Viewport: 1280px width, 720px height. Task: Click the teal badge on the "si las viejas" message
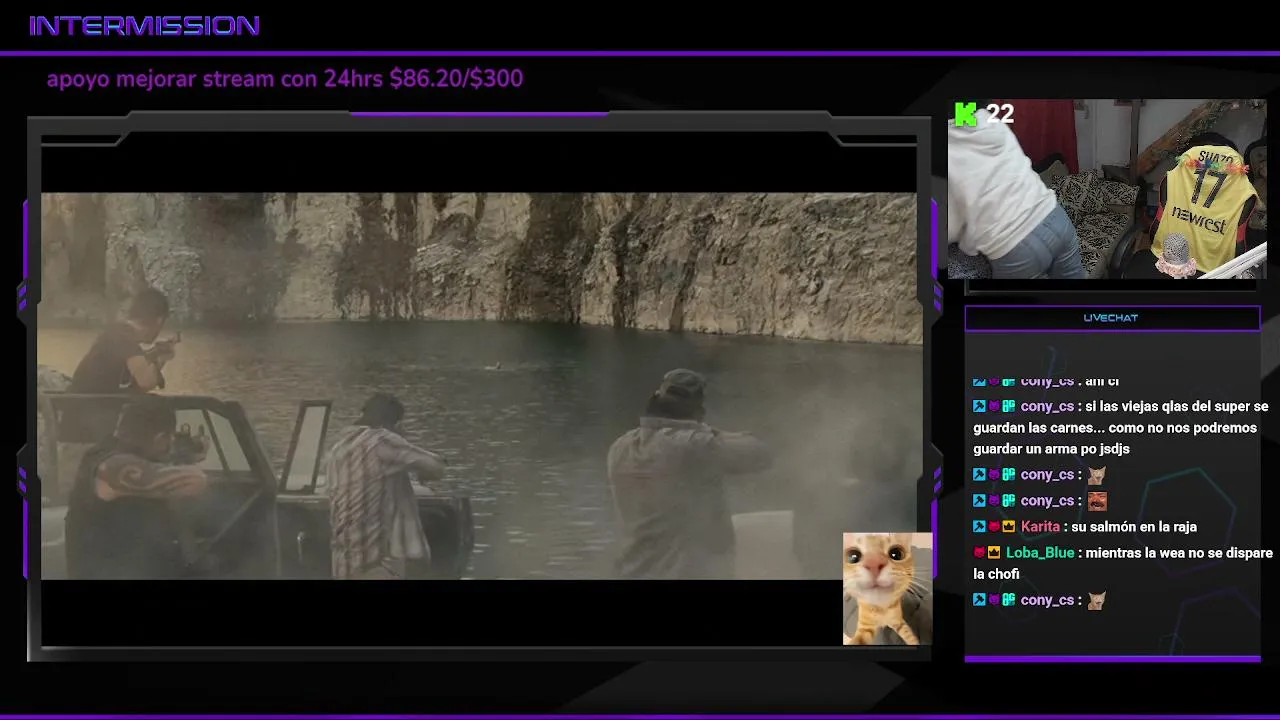[1009, 406]
